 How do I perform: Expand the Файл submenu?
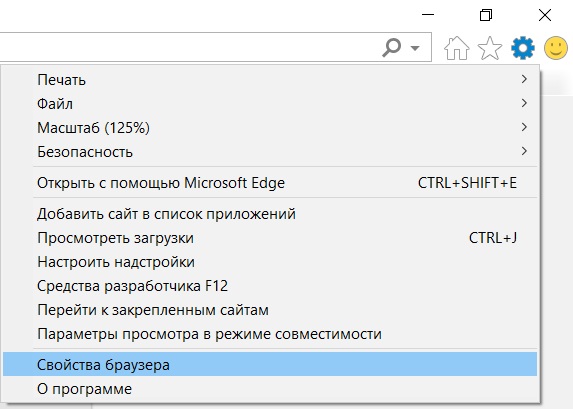point(270,103)
